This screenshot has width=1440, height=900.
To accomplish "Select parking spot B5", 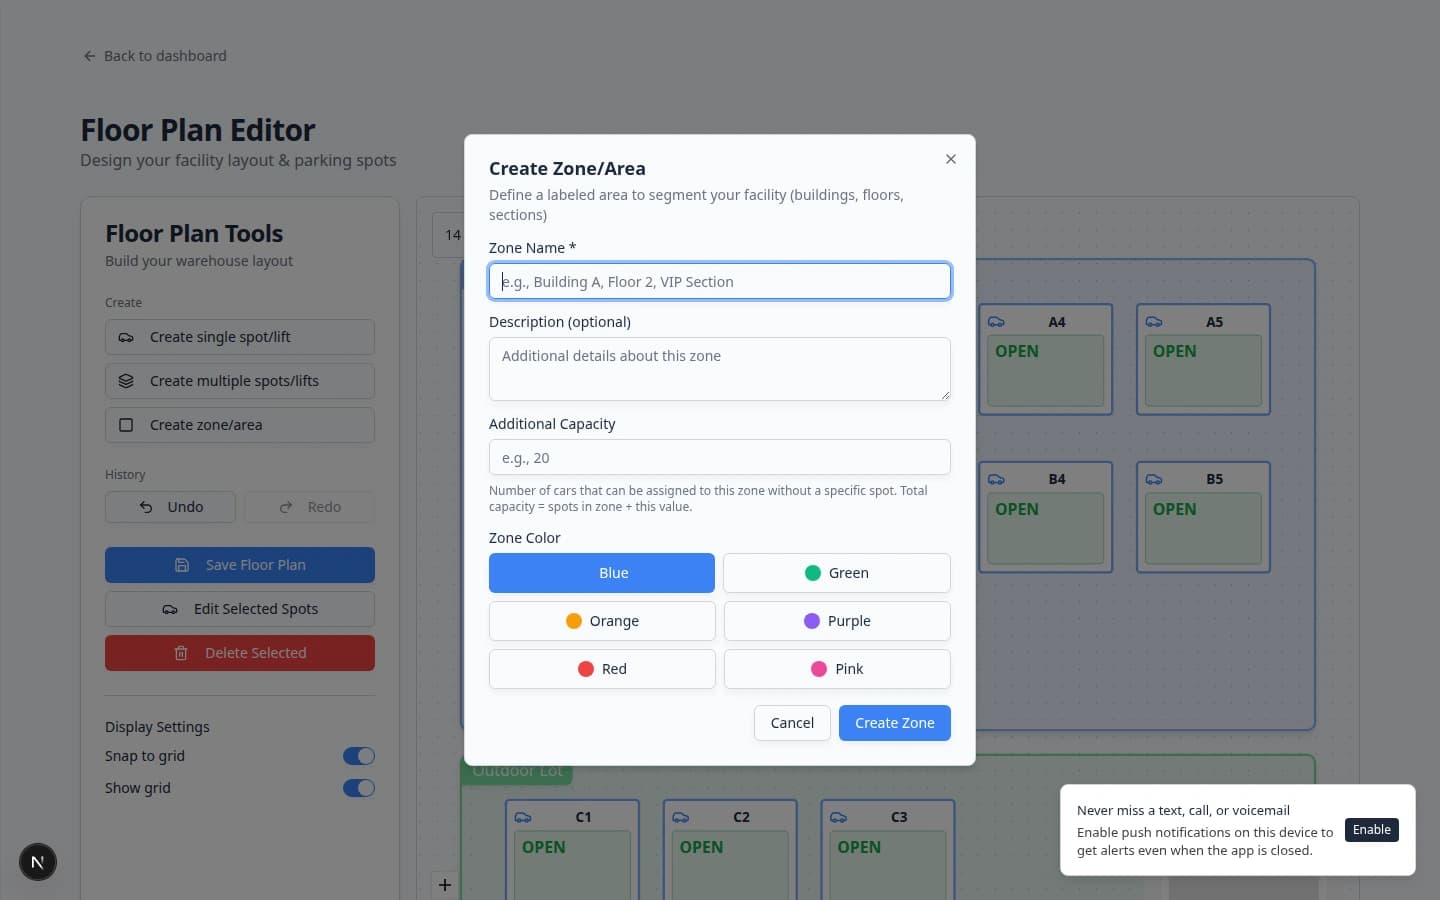I will point(1204,517).
